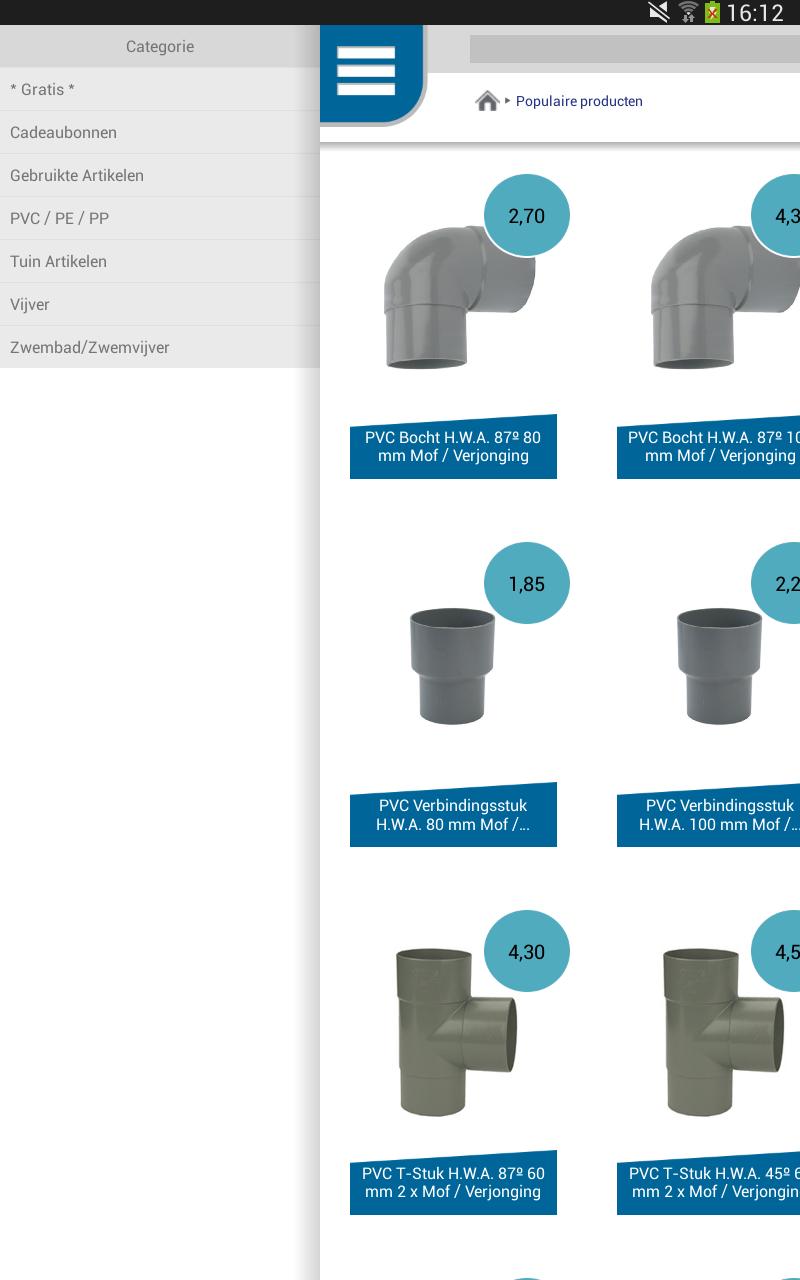Open PVC Bocht H.W.A. 87º 80 mm label
This screenshot has width=800, height=1280.
tap(453, 447)
